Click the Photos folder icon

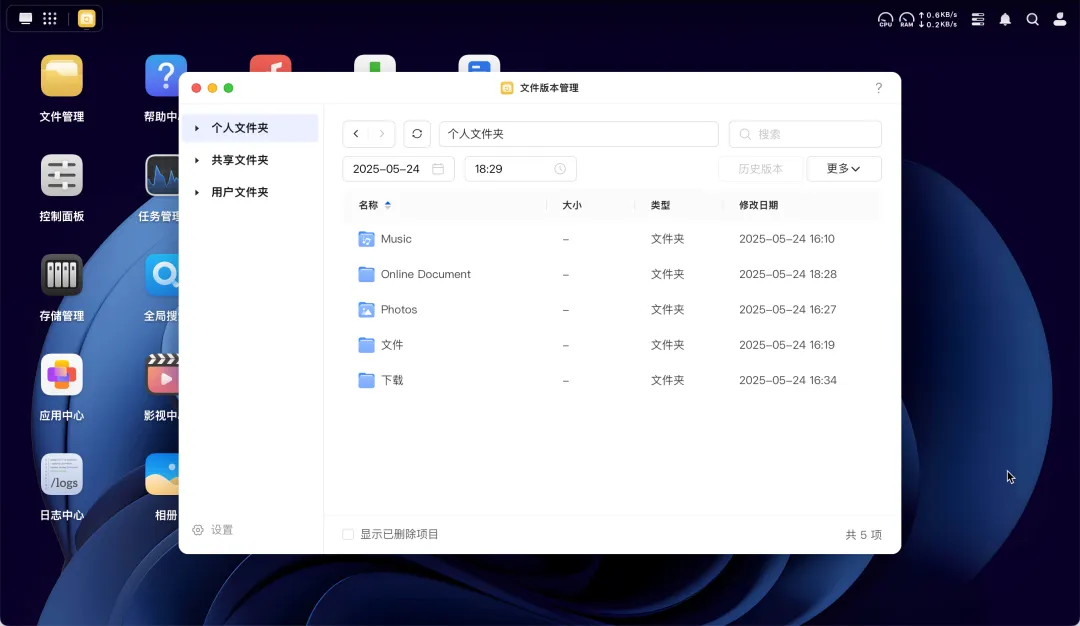(366, 309)
